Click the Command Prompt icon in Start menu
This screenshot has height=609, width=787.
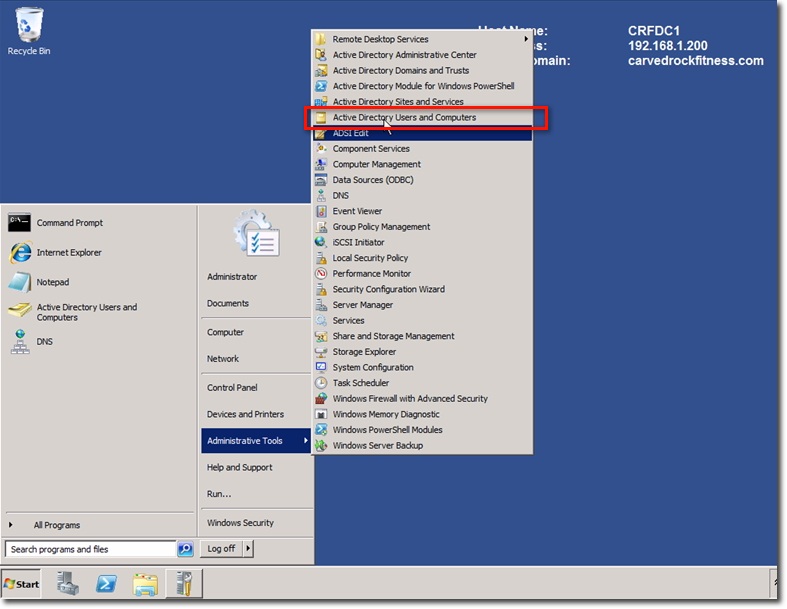[x=19, y=222]
